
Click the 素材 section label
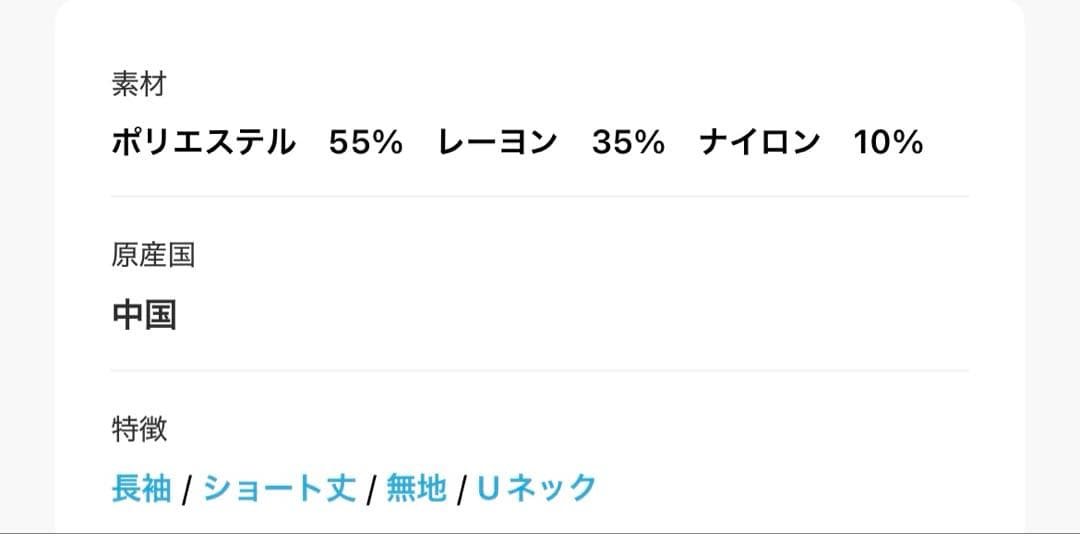(138, 84)
